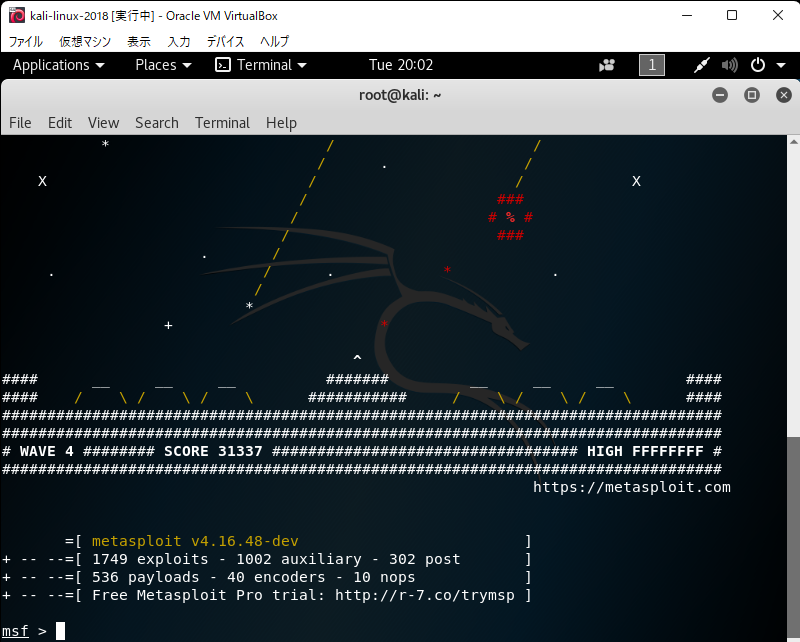Open the terminal Edit menu
The height and width of the screenshot is (642, 800).
60,123
